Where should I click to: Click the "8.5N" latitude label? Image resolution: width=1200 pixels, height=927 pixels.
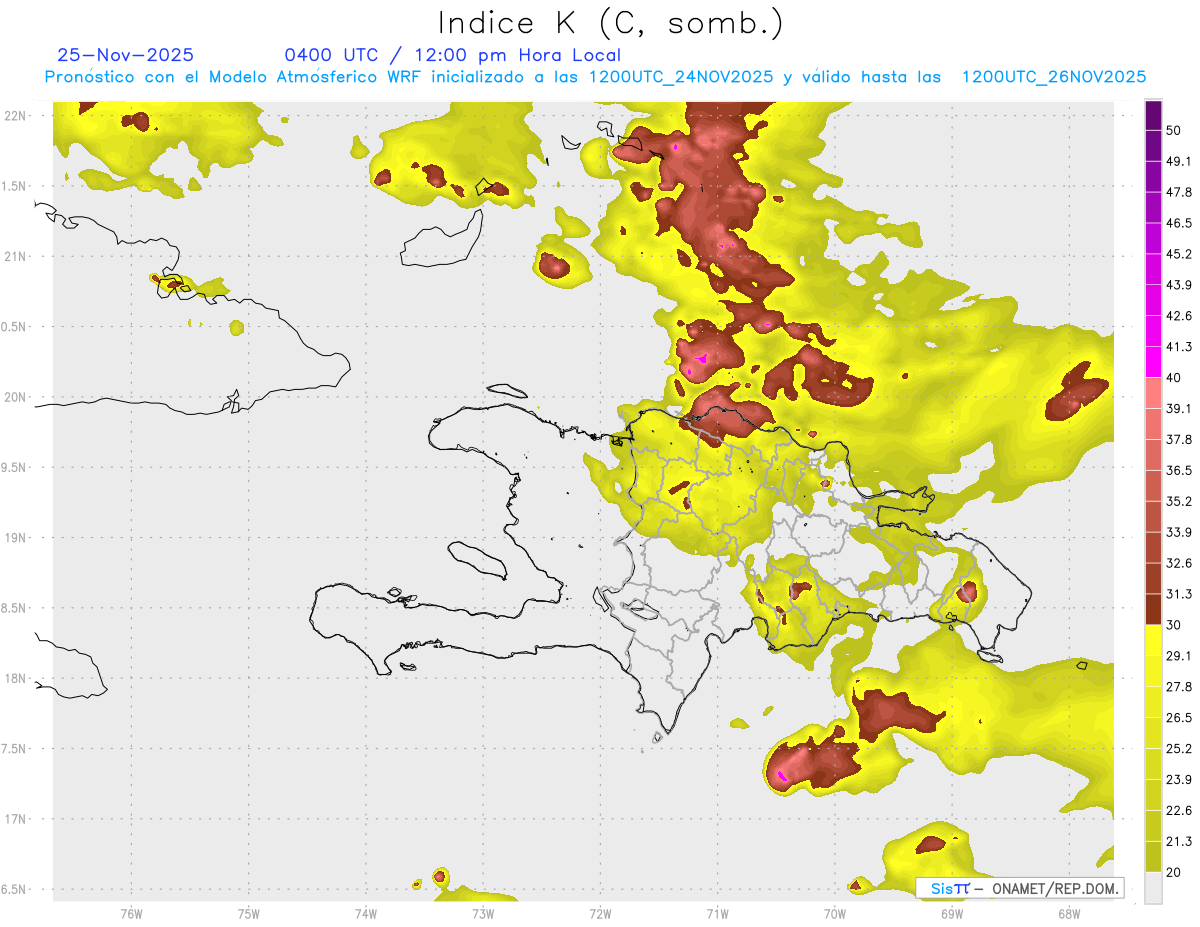tap(14, 609)
